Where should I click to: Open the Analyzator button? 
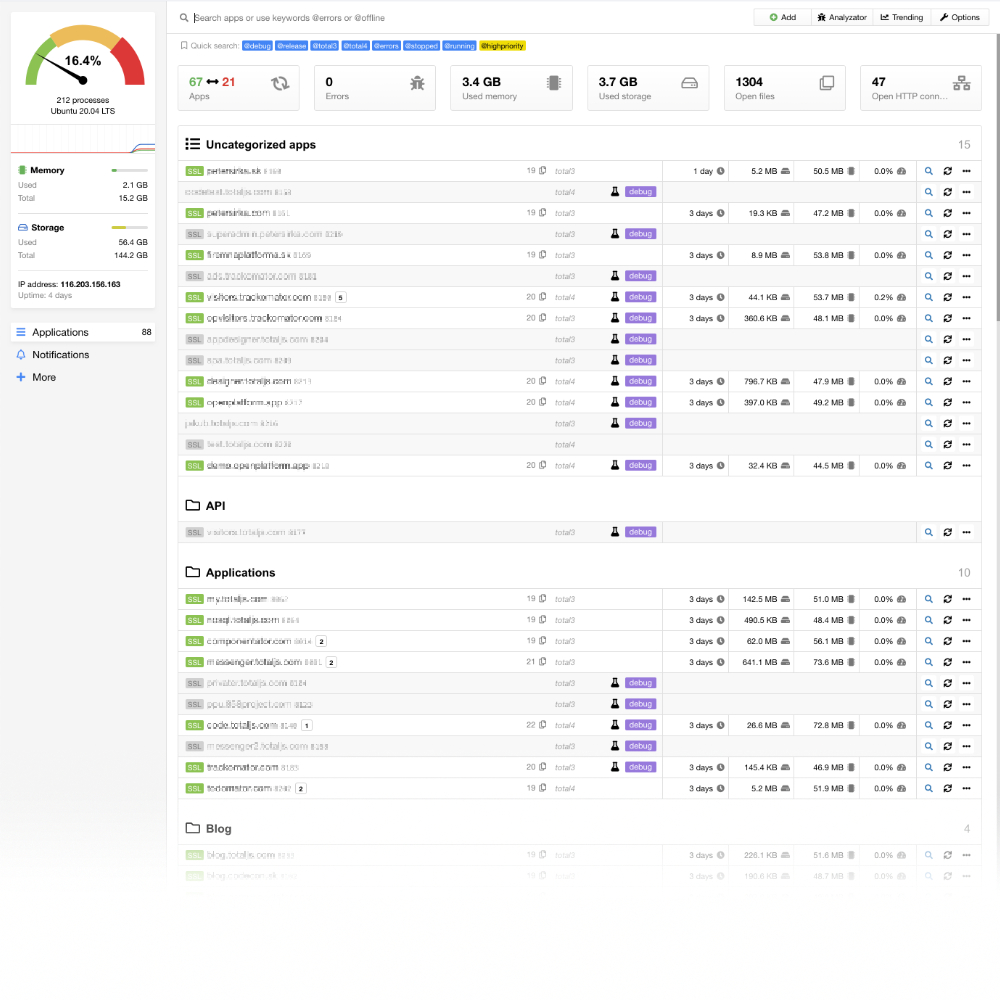point(841,17)
